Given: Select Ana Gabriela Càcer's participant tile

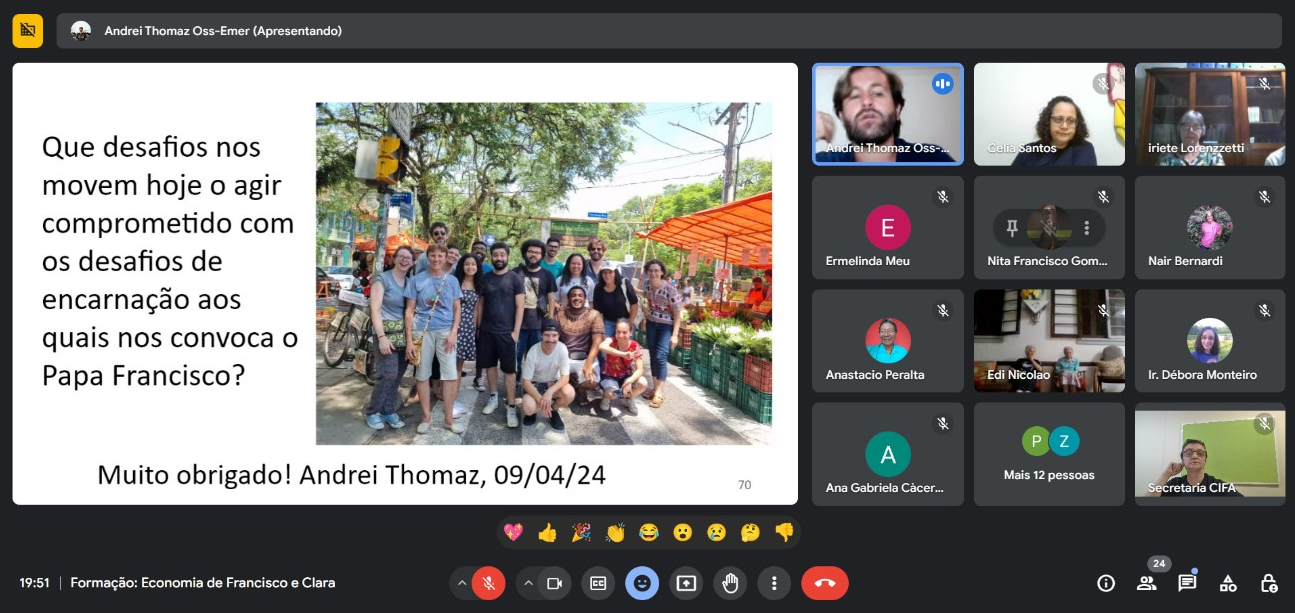Looking at the screenshot, I should pyautogui.click(x=888, y=454).
